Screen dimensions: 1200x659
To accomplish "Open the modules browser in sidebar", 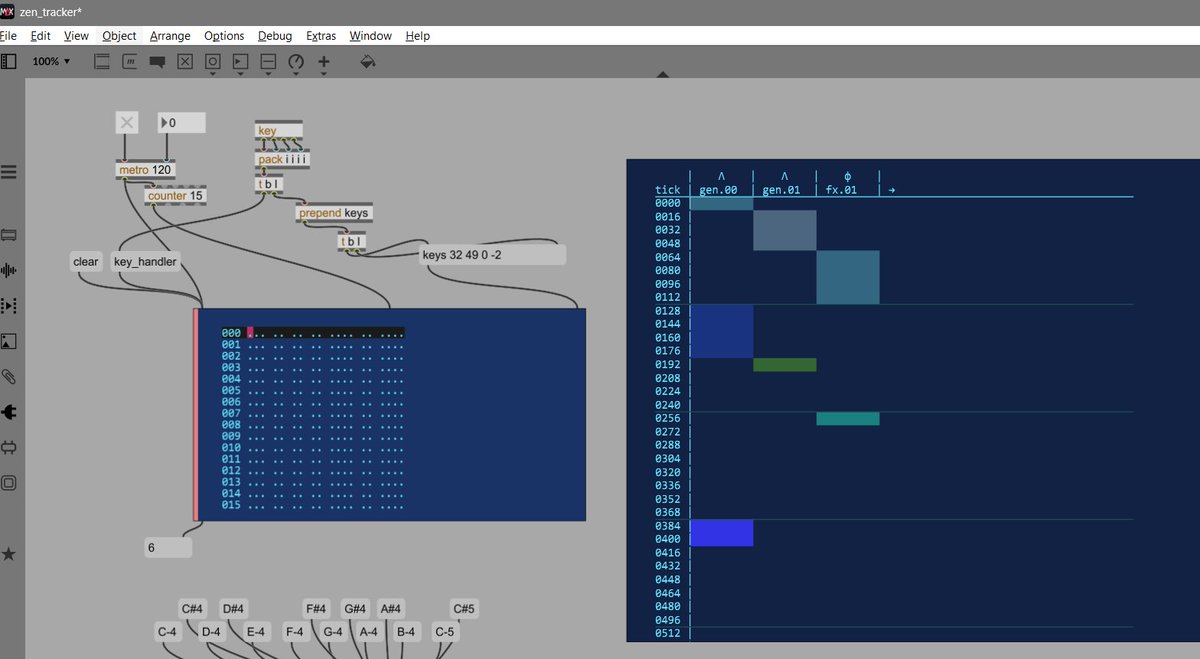I will coord(9,235).
